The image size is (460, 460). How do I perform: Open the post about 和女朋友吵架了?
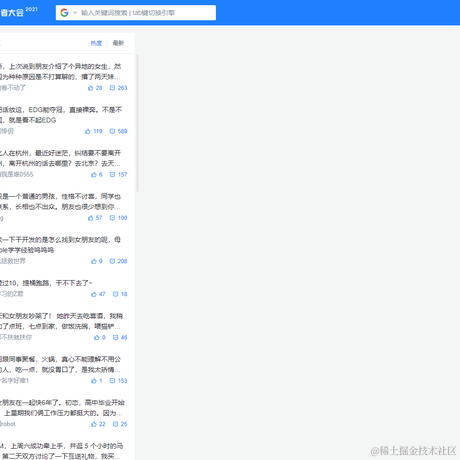pos(61,321)
